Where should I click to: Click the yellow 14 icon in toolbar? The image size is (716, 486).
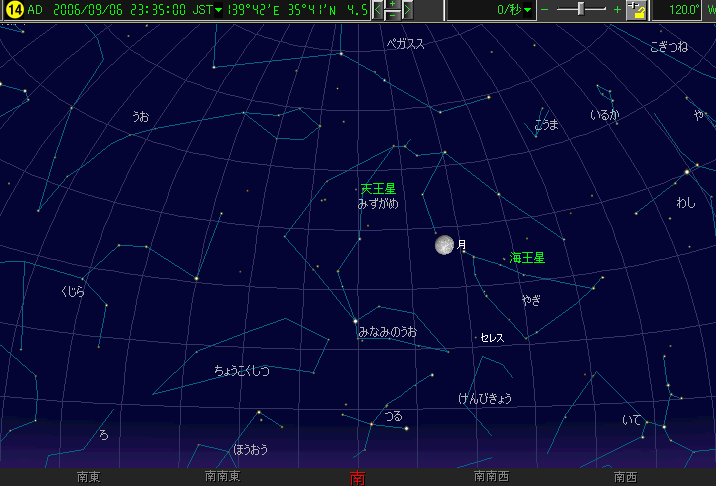pyautogui.click(x=14, y=10)
